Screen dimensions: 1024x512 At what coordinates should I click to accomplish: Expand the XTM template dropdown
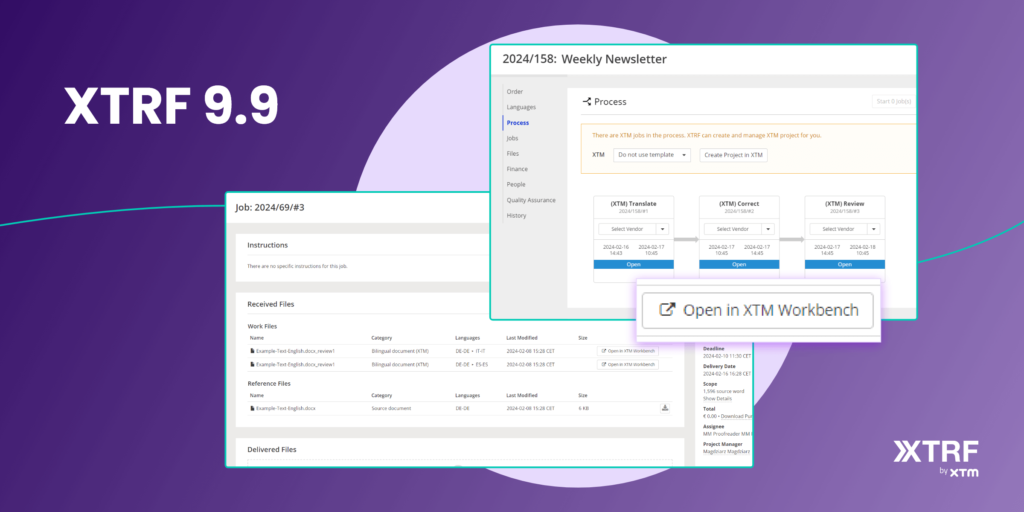tap(652, 155)
